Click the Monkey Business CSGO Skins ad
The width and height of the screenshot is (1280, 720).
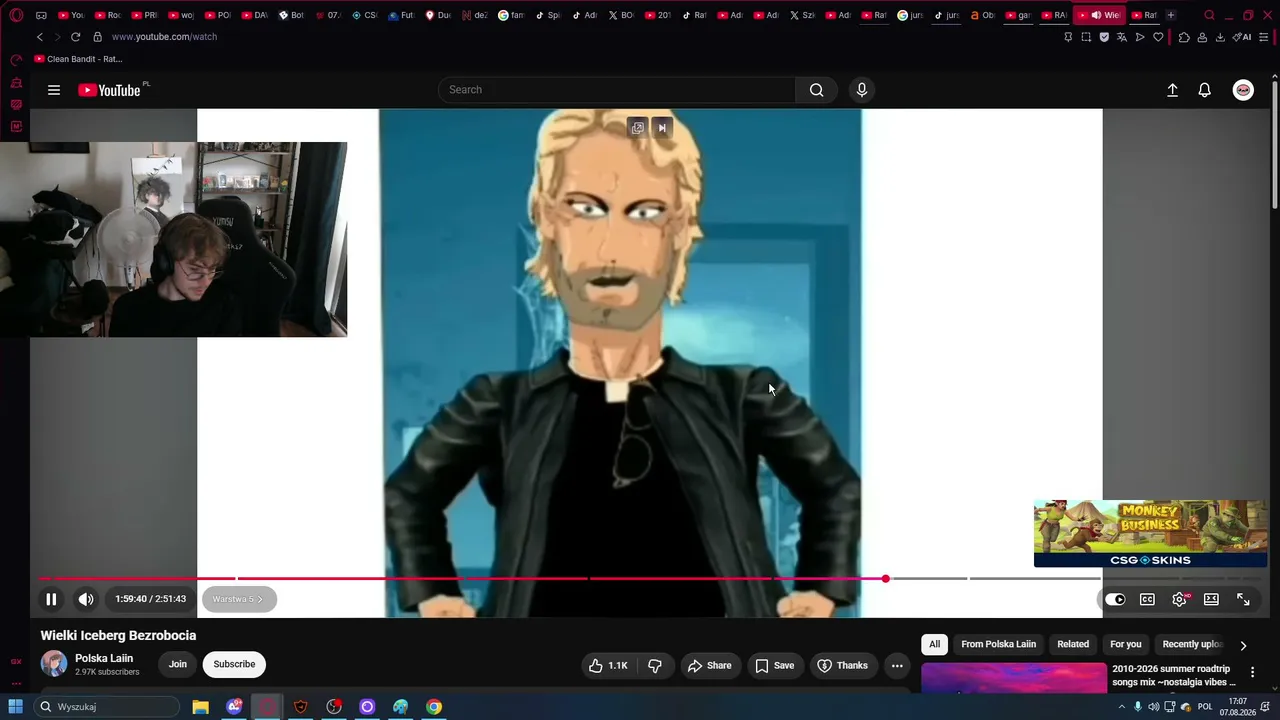(1150, 533)
